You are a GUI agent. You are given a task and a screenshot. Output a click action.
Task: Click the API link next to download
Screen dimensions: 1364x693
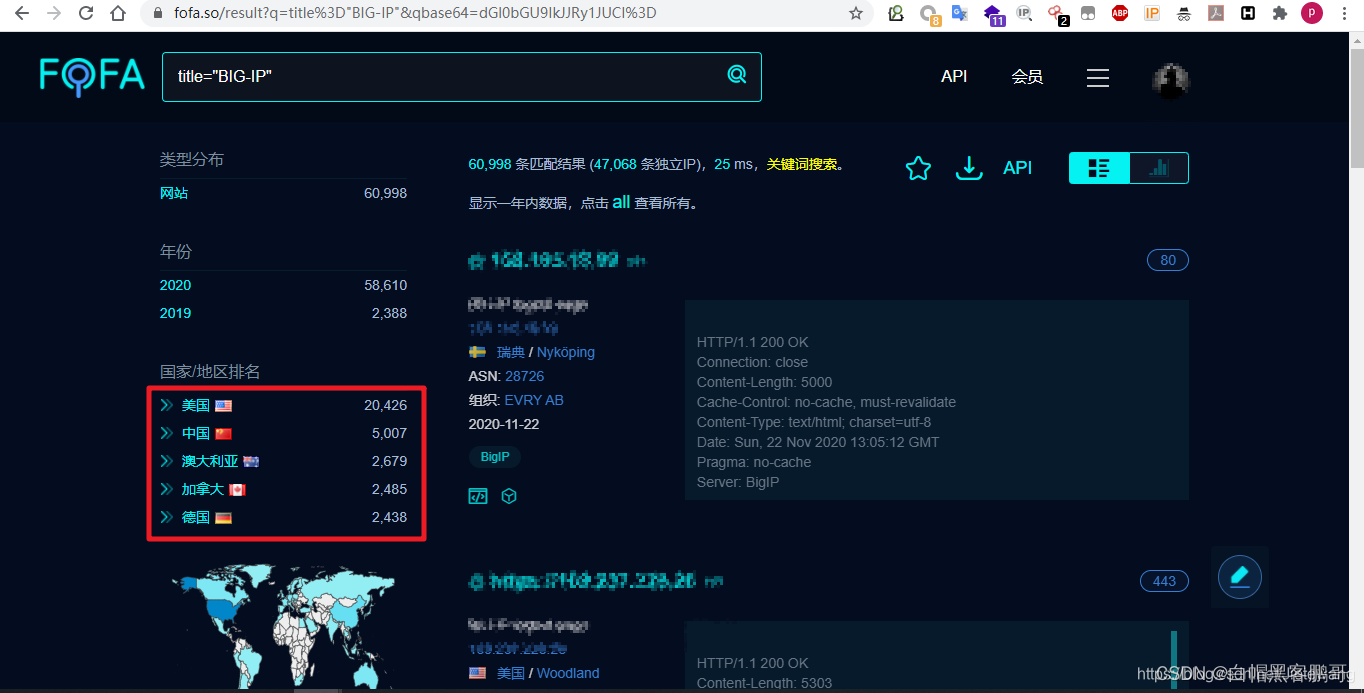tap(1017, 168)
